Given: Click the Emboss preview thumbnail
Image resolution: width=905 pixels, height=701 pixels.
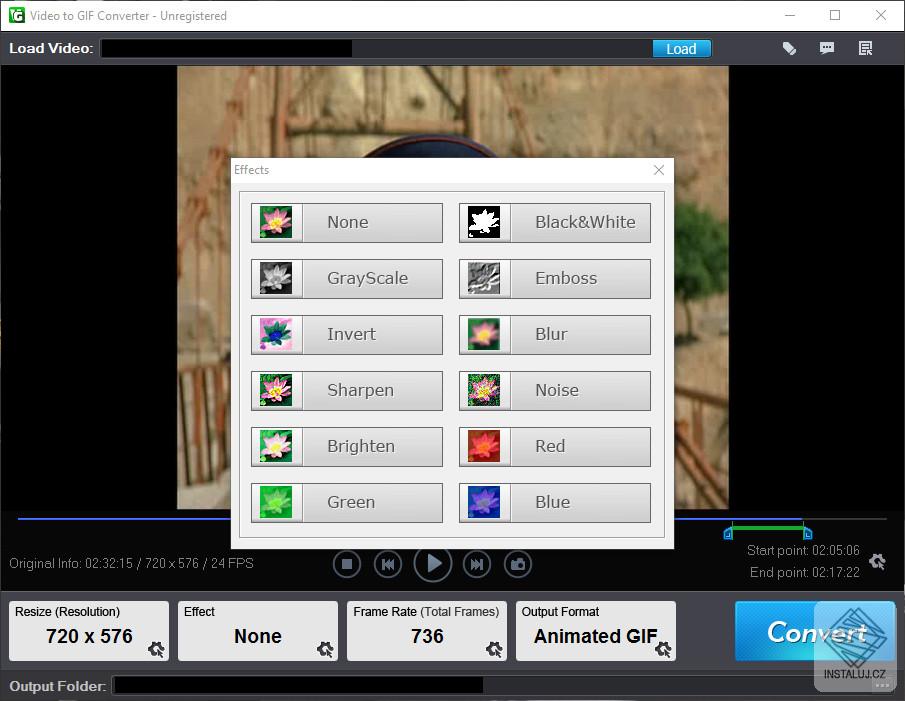Looking at the screenshot, I should click(484, 278).
